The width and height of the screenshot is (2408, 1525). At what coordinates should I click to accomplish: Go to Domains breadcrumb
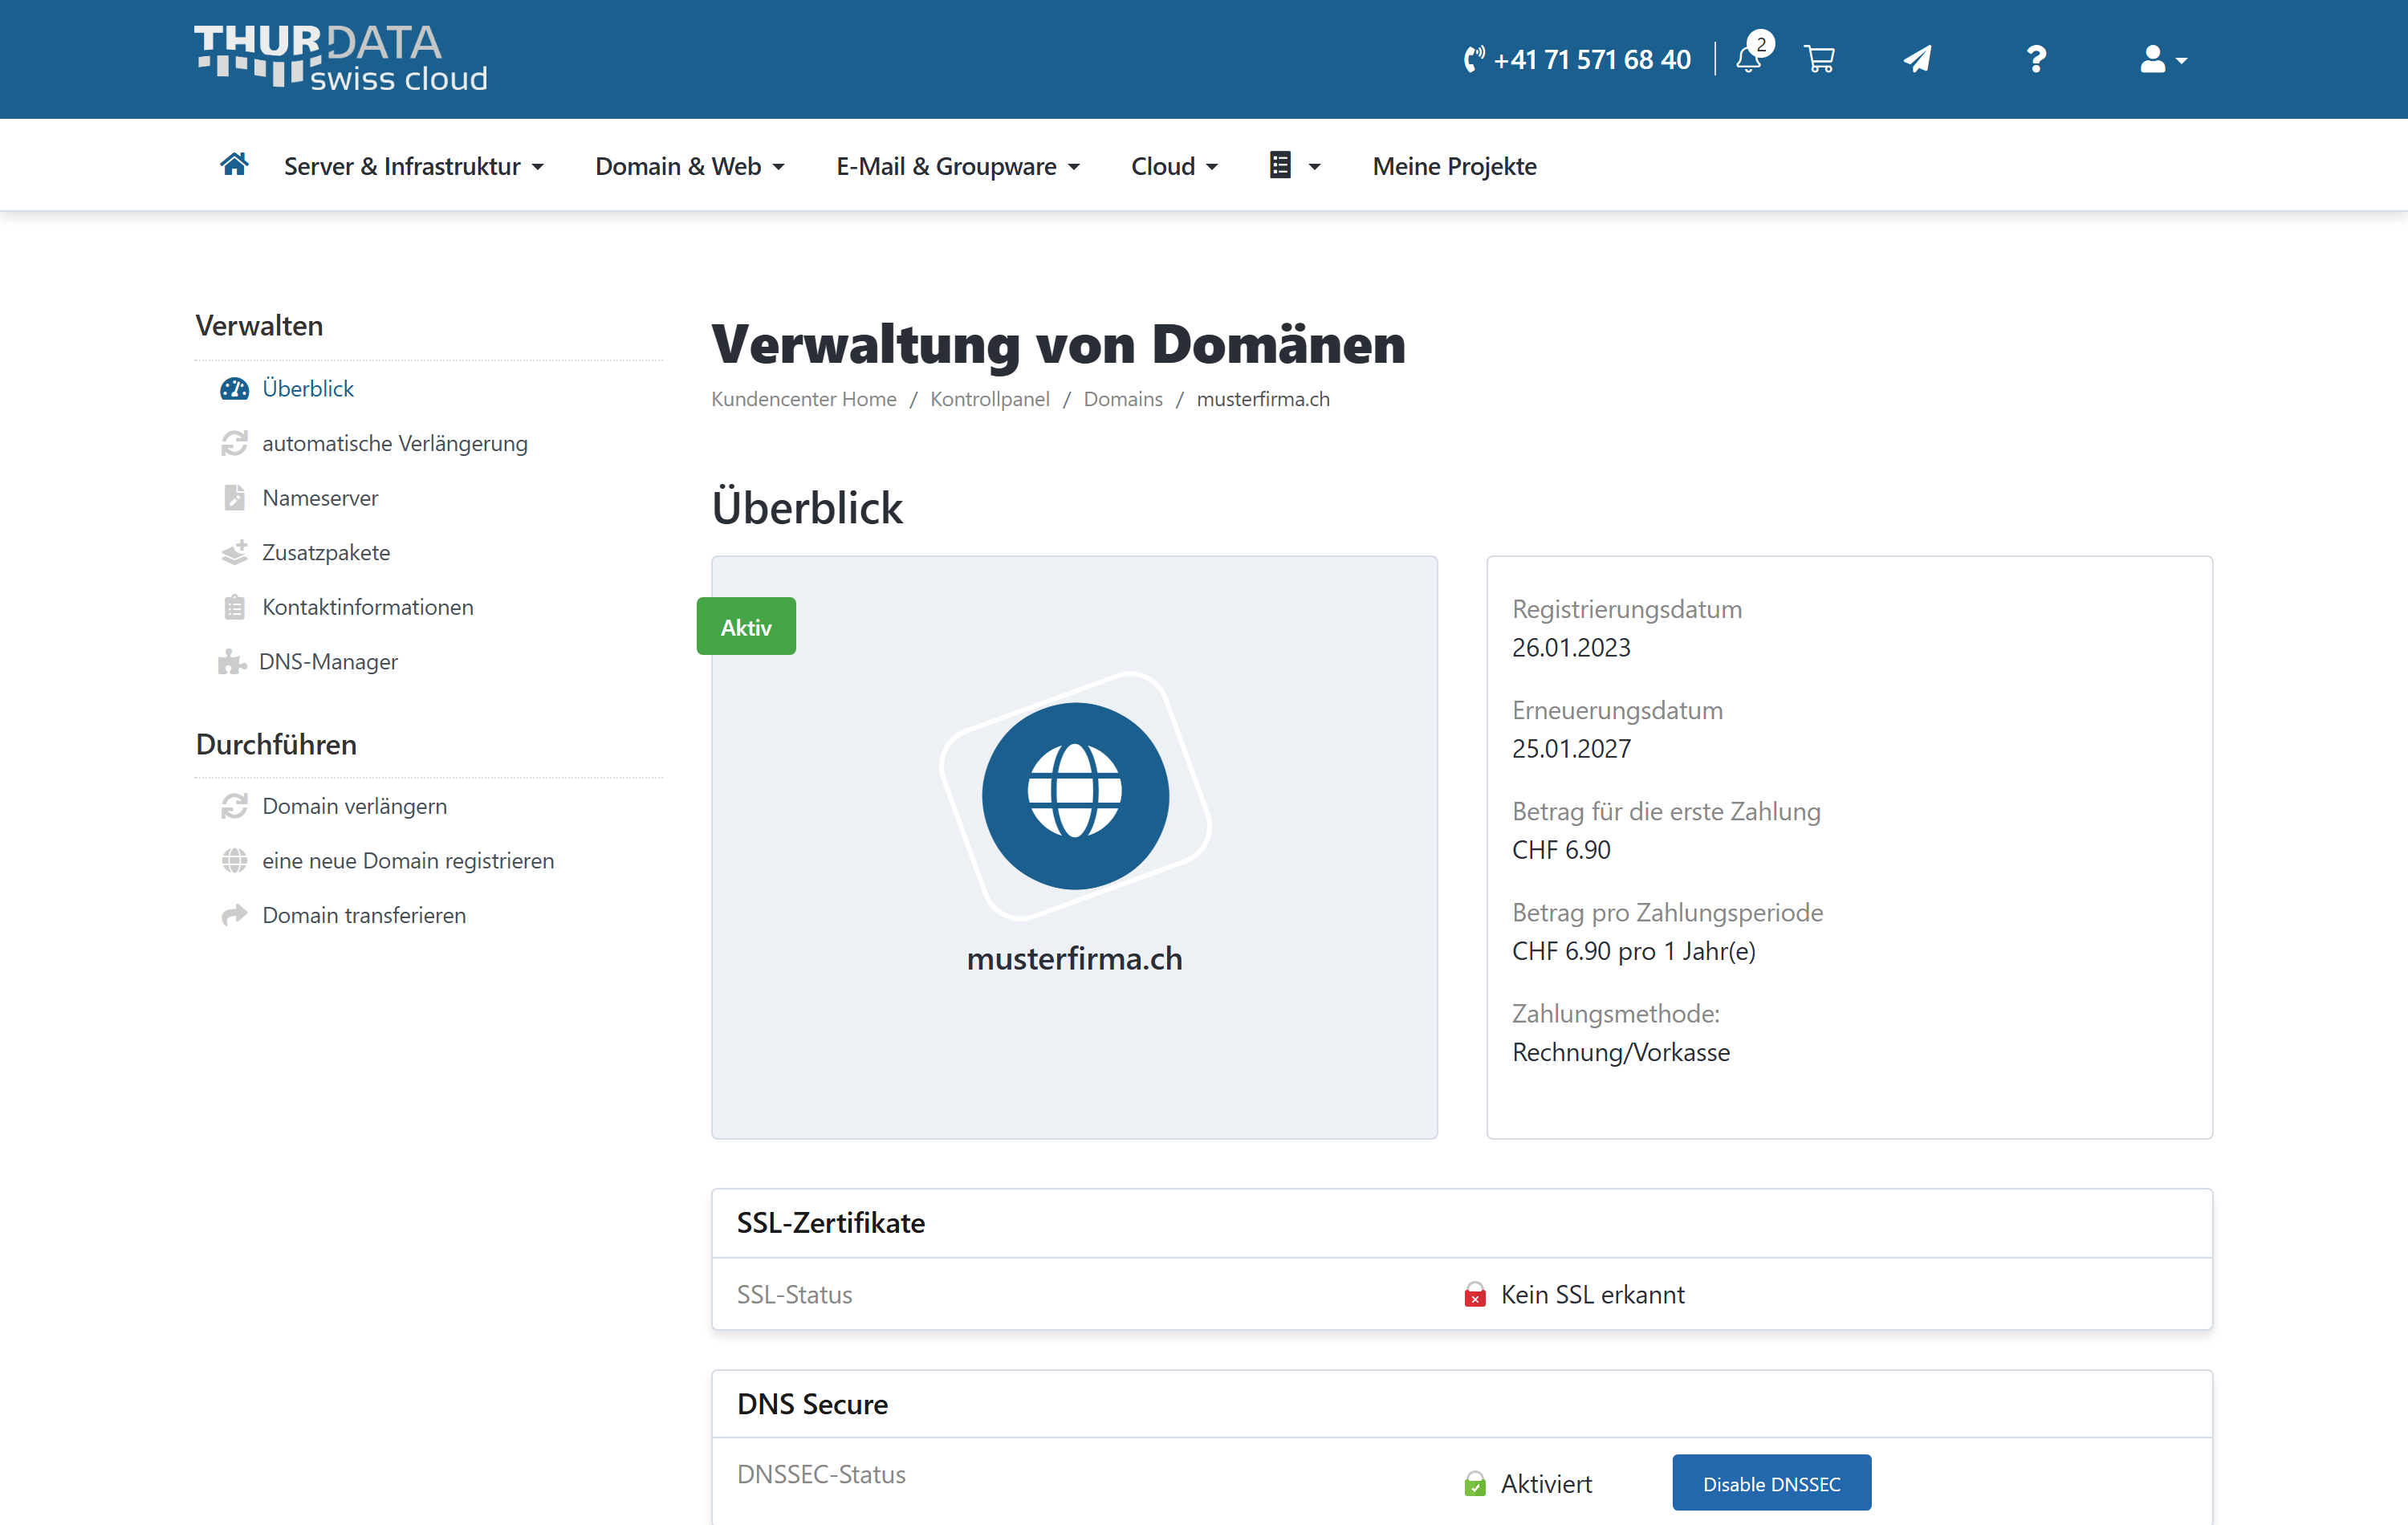1123,399
